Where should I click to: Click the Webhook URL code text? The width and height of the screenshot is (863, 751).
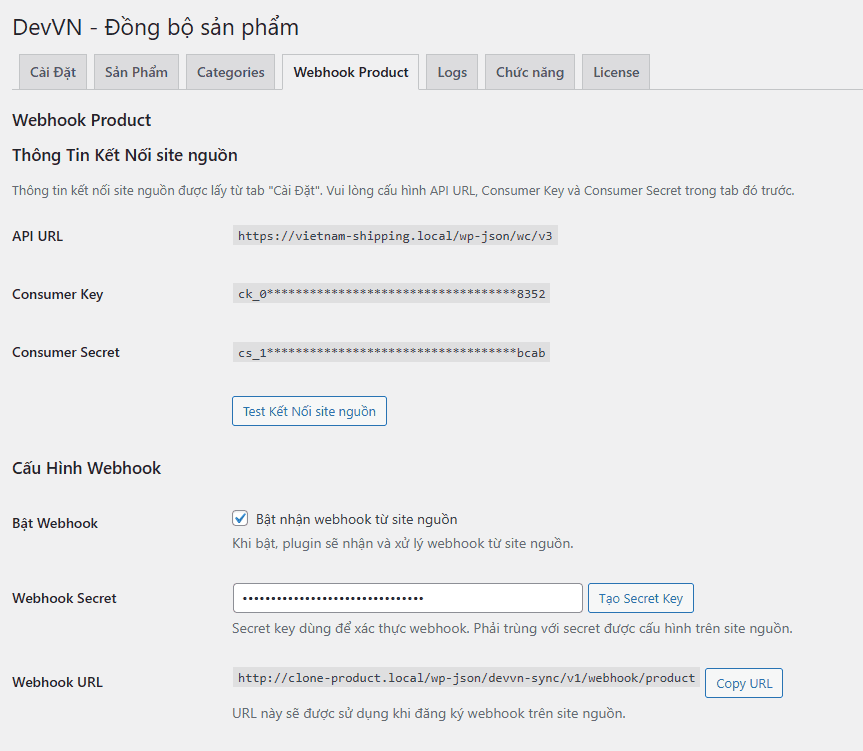[x=466, y=678]
